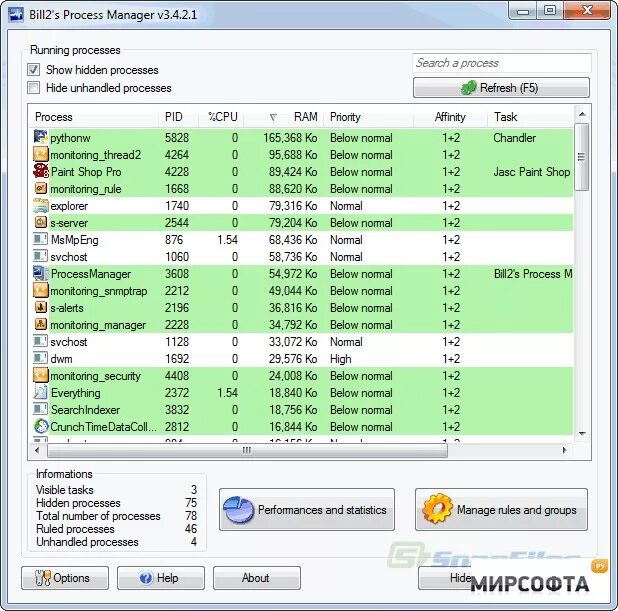Click the Search a process field
Viewport: 618px width, 611px height.
click(x=501, y=63)
